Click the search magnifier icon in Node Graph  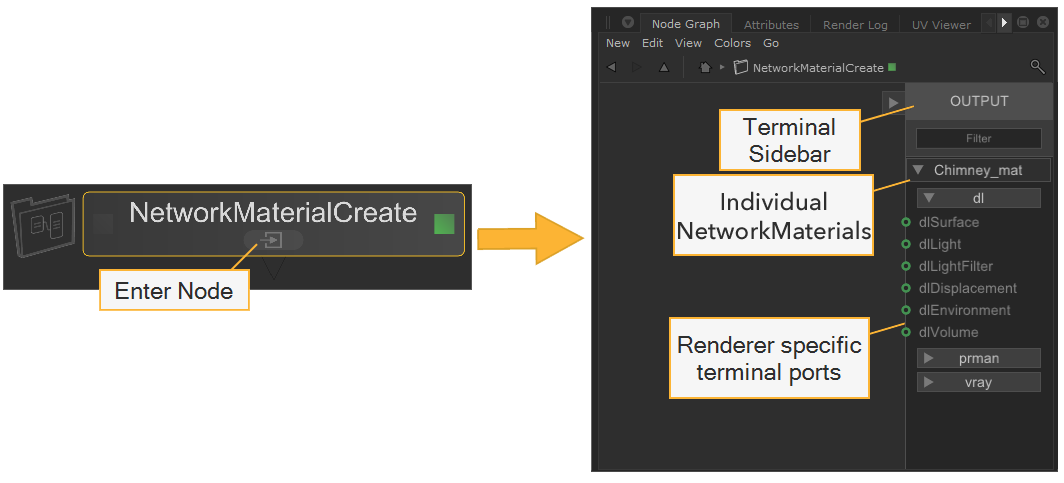pos(1038,67)
